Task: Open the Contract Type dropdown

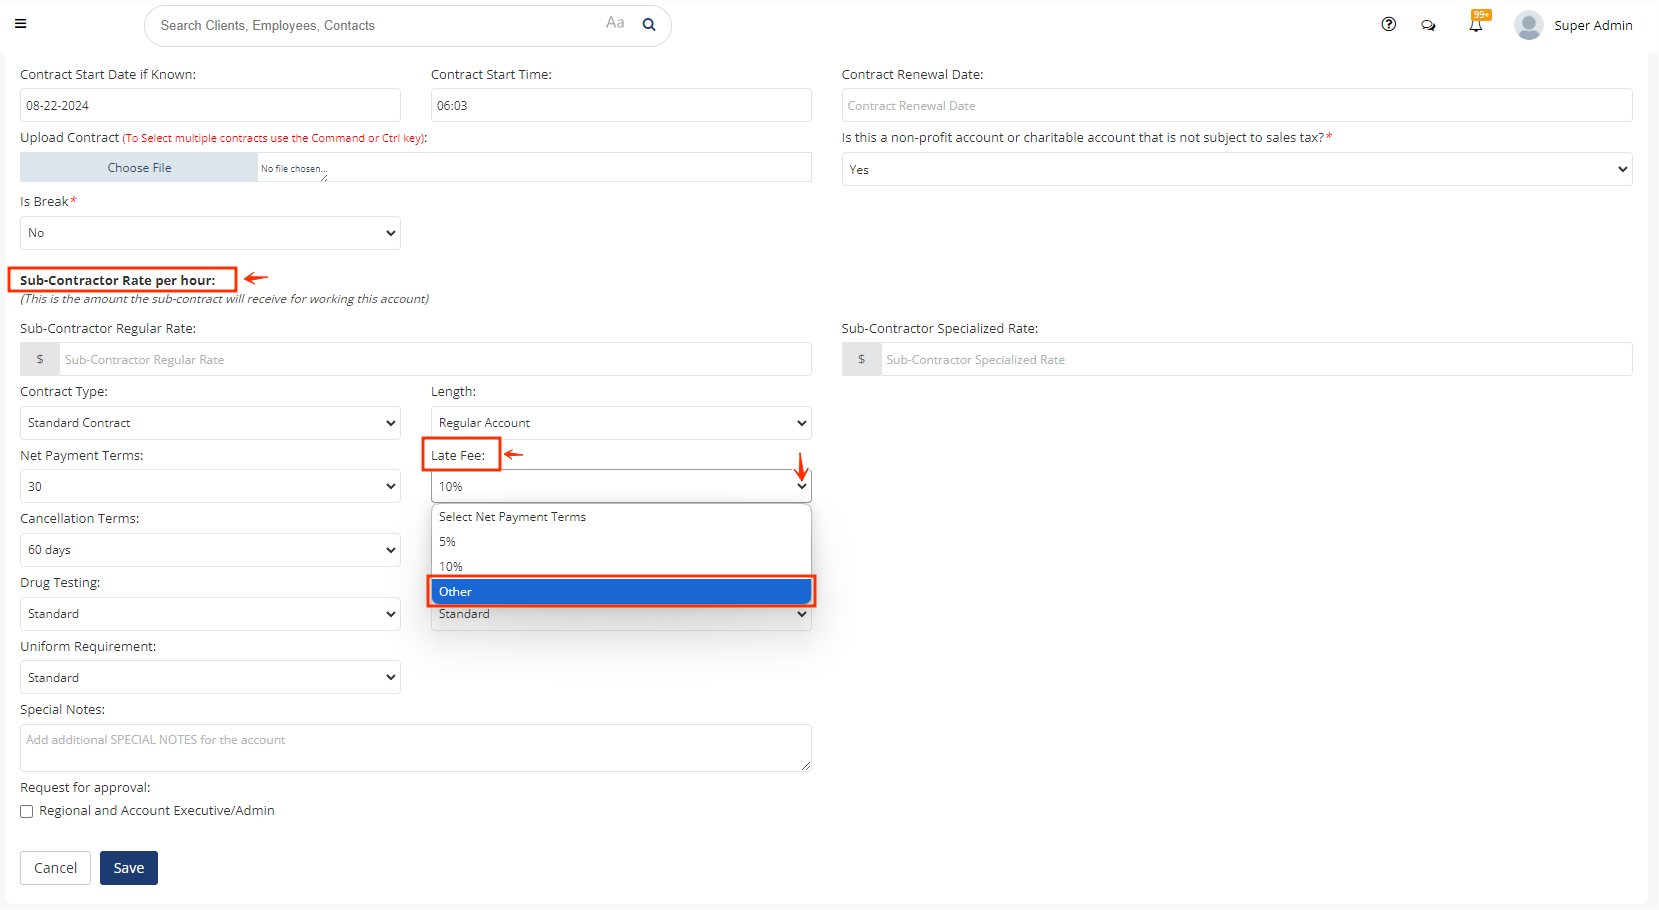Action: point(210,423)
